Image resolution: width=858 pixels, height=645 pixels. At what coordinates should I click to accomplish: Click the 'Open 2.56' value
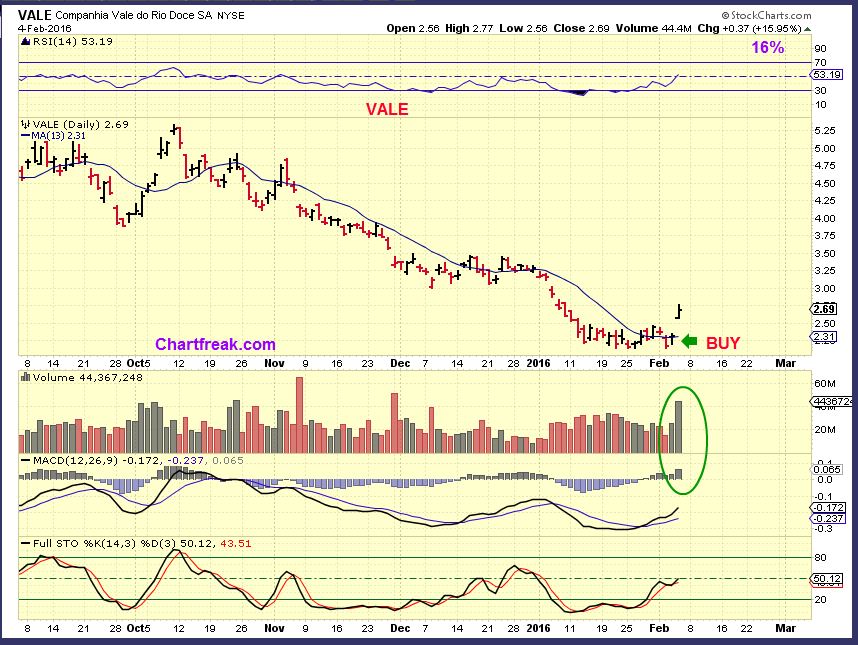pos(413,28)
